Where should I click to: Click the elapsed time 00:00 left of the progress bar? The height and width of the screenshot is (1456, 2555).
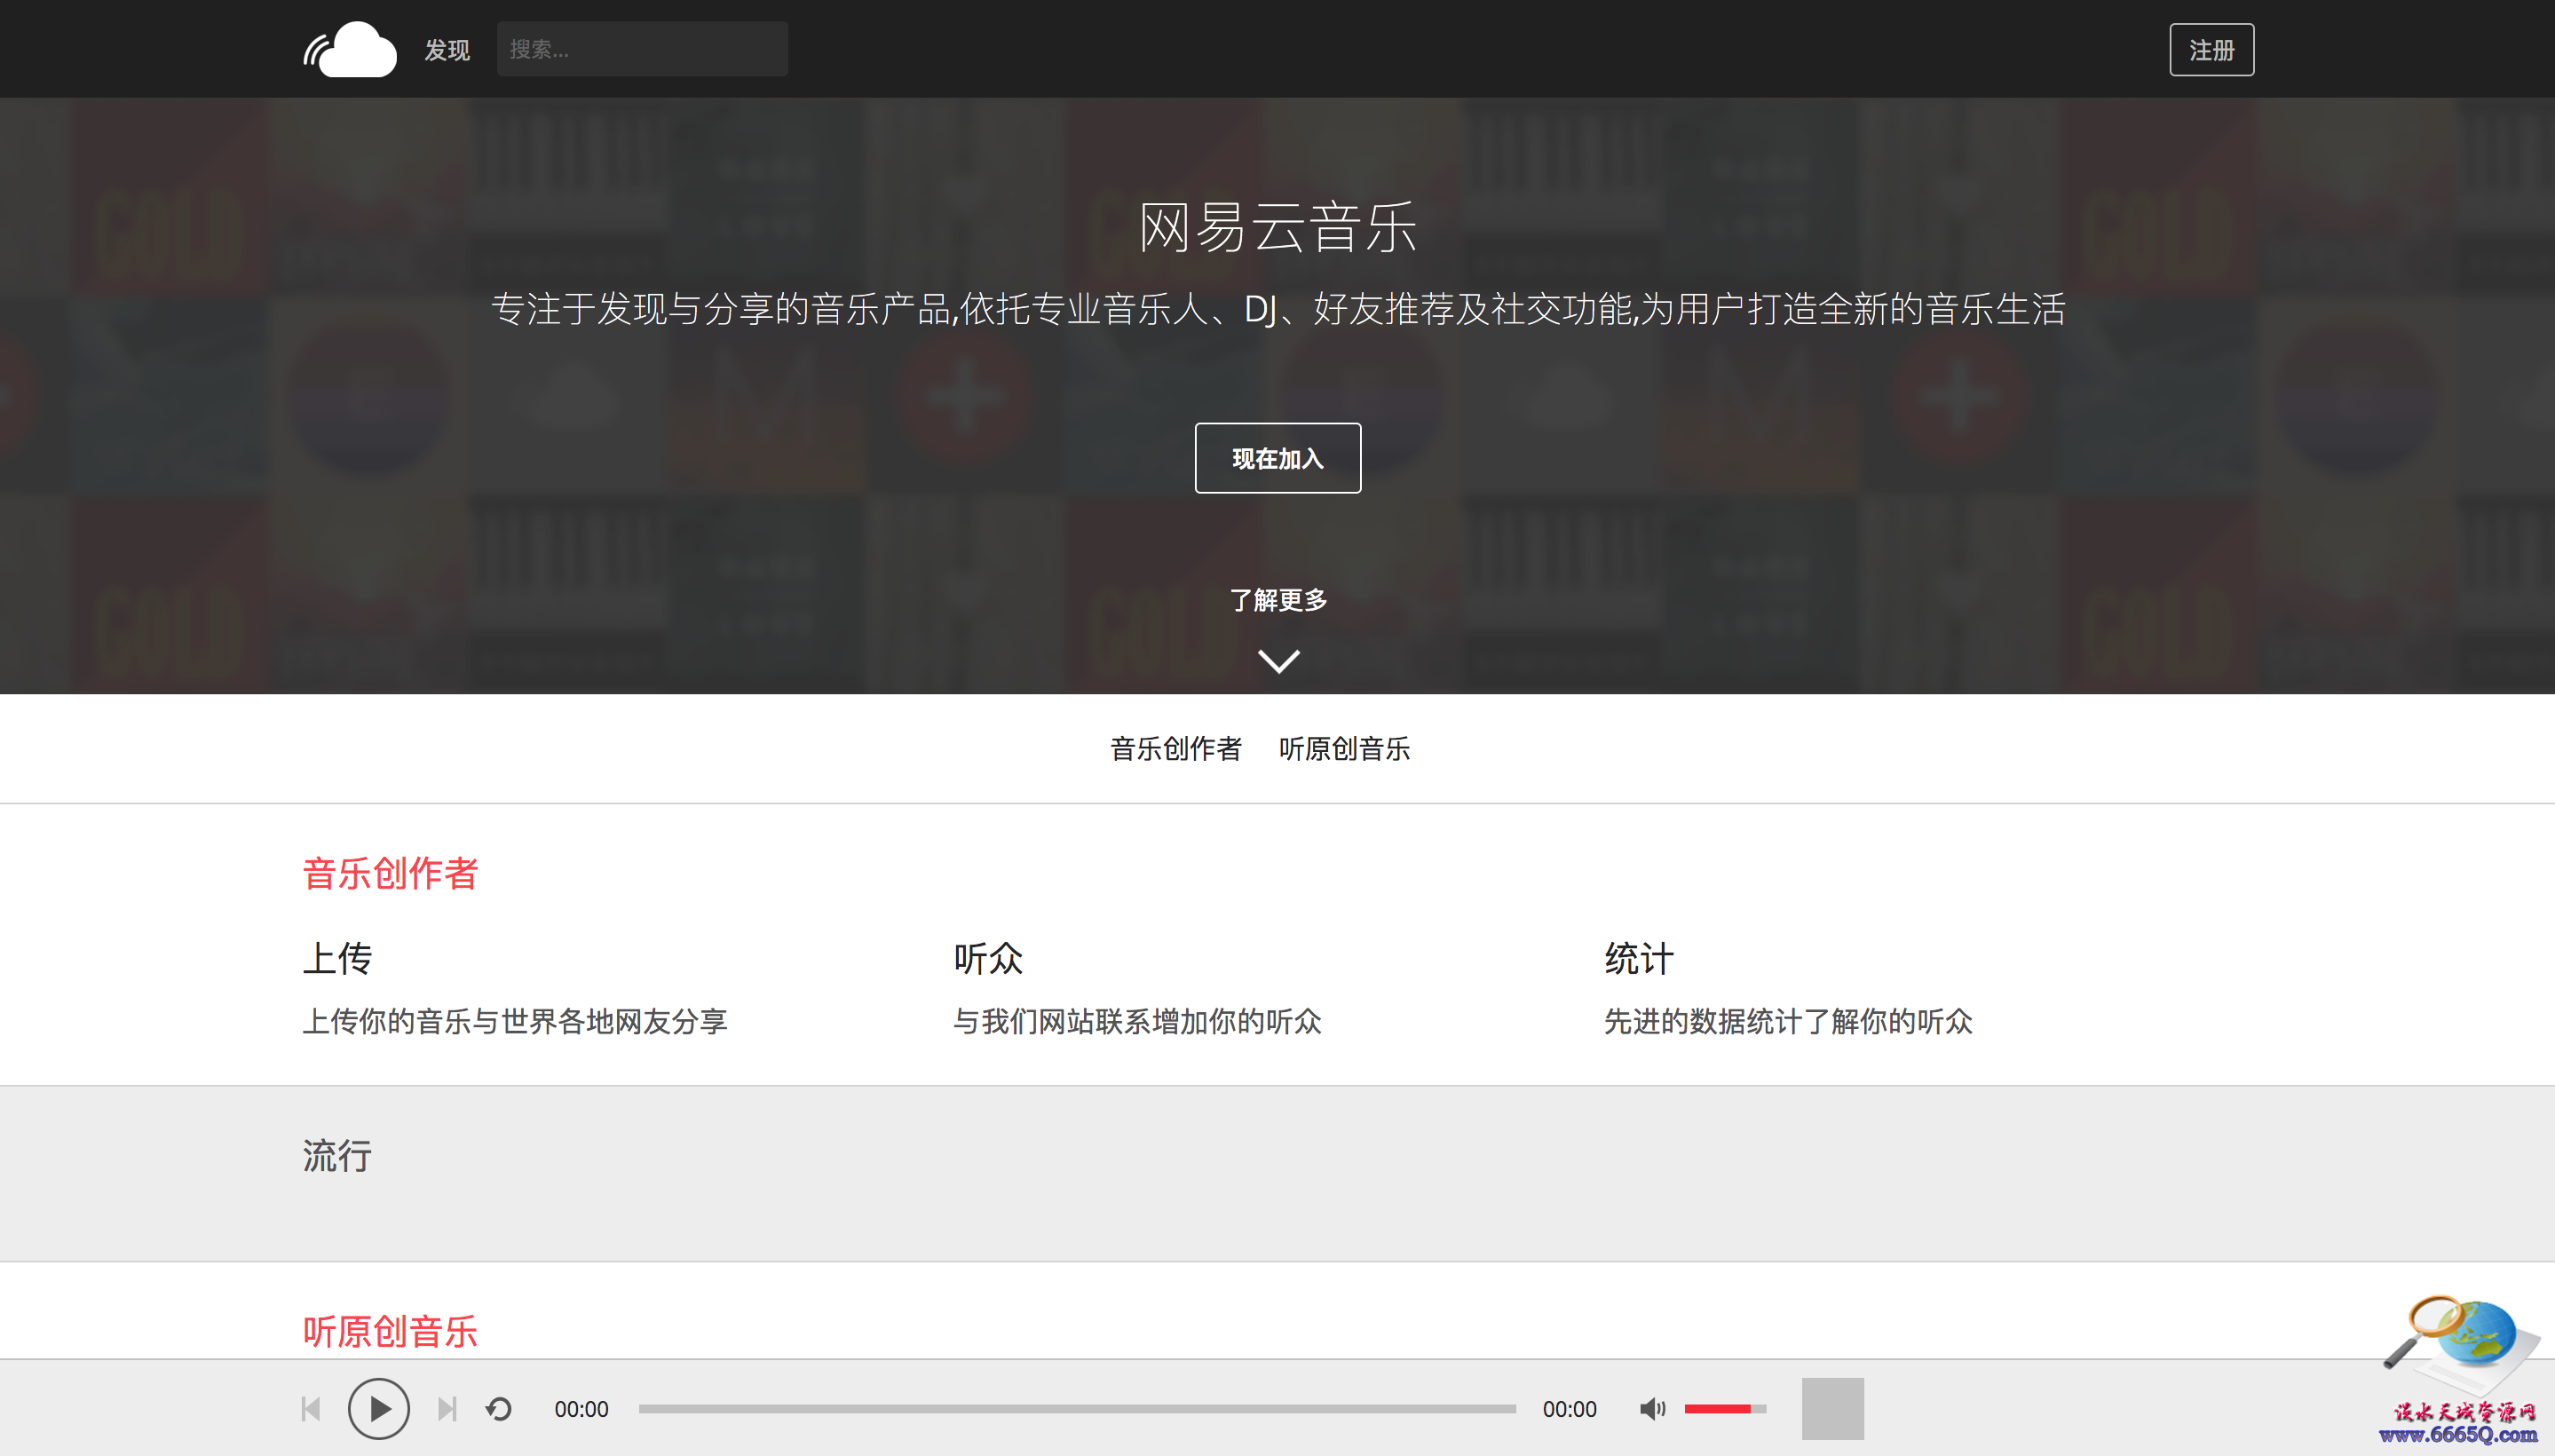tap(581, 1409)
